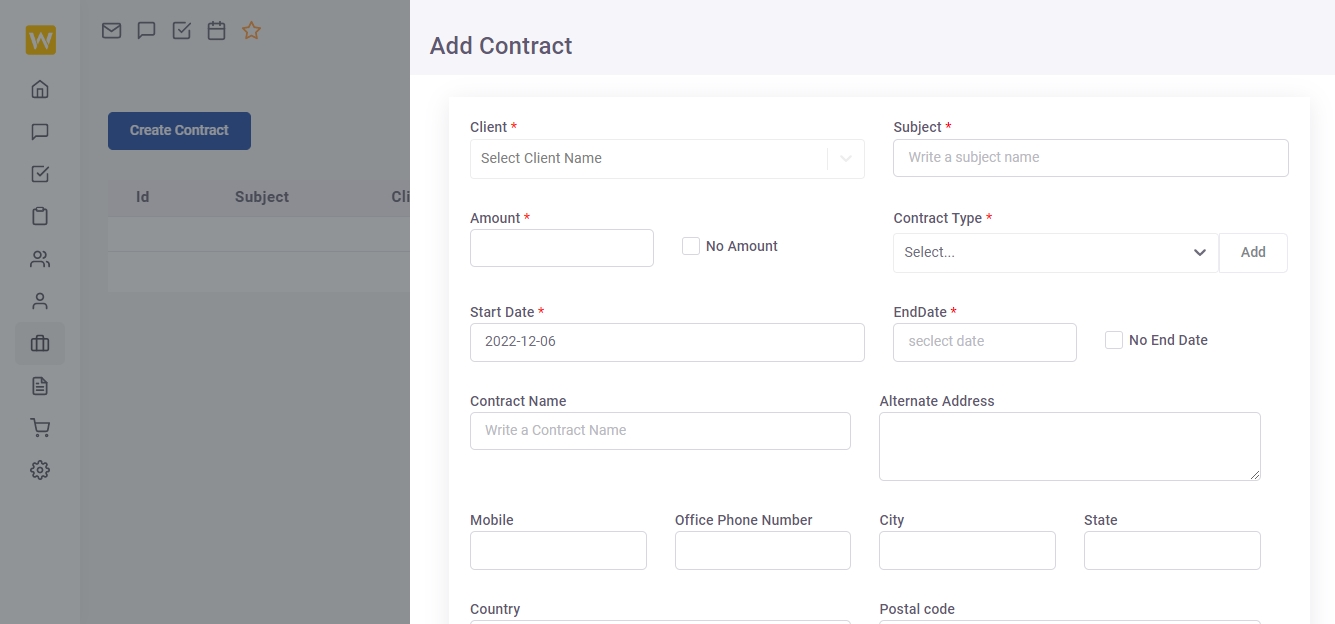Screen dimensions: 1335x624
Task: Open the EndDate date picker field
Action: pyautogui.click(x=985, y=342)
